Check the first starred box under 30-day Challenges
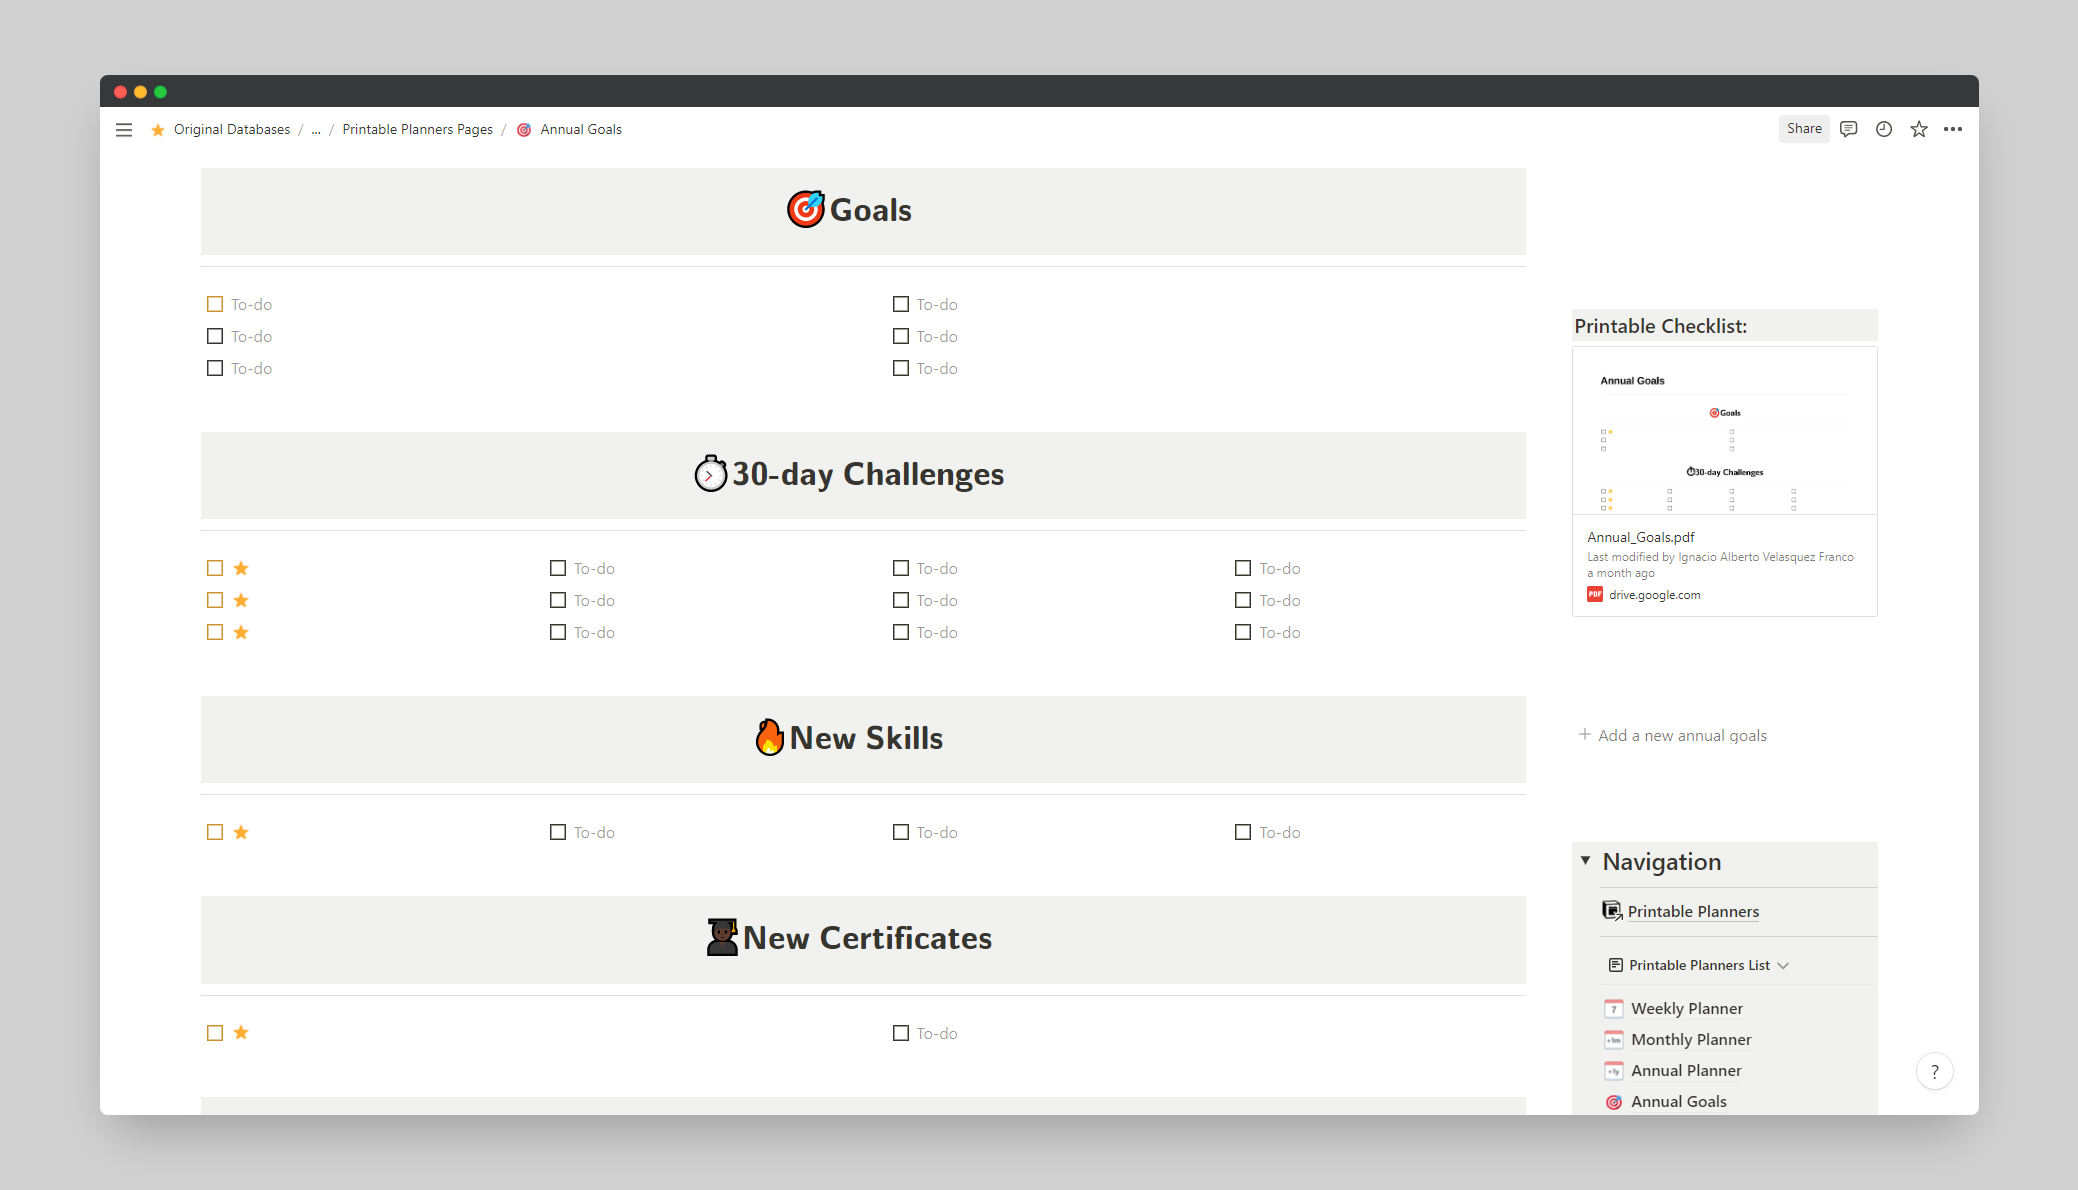This screenshot has height=1190, width=2078. tap(215, 568)
